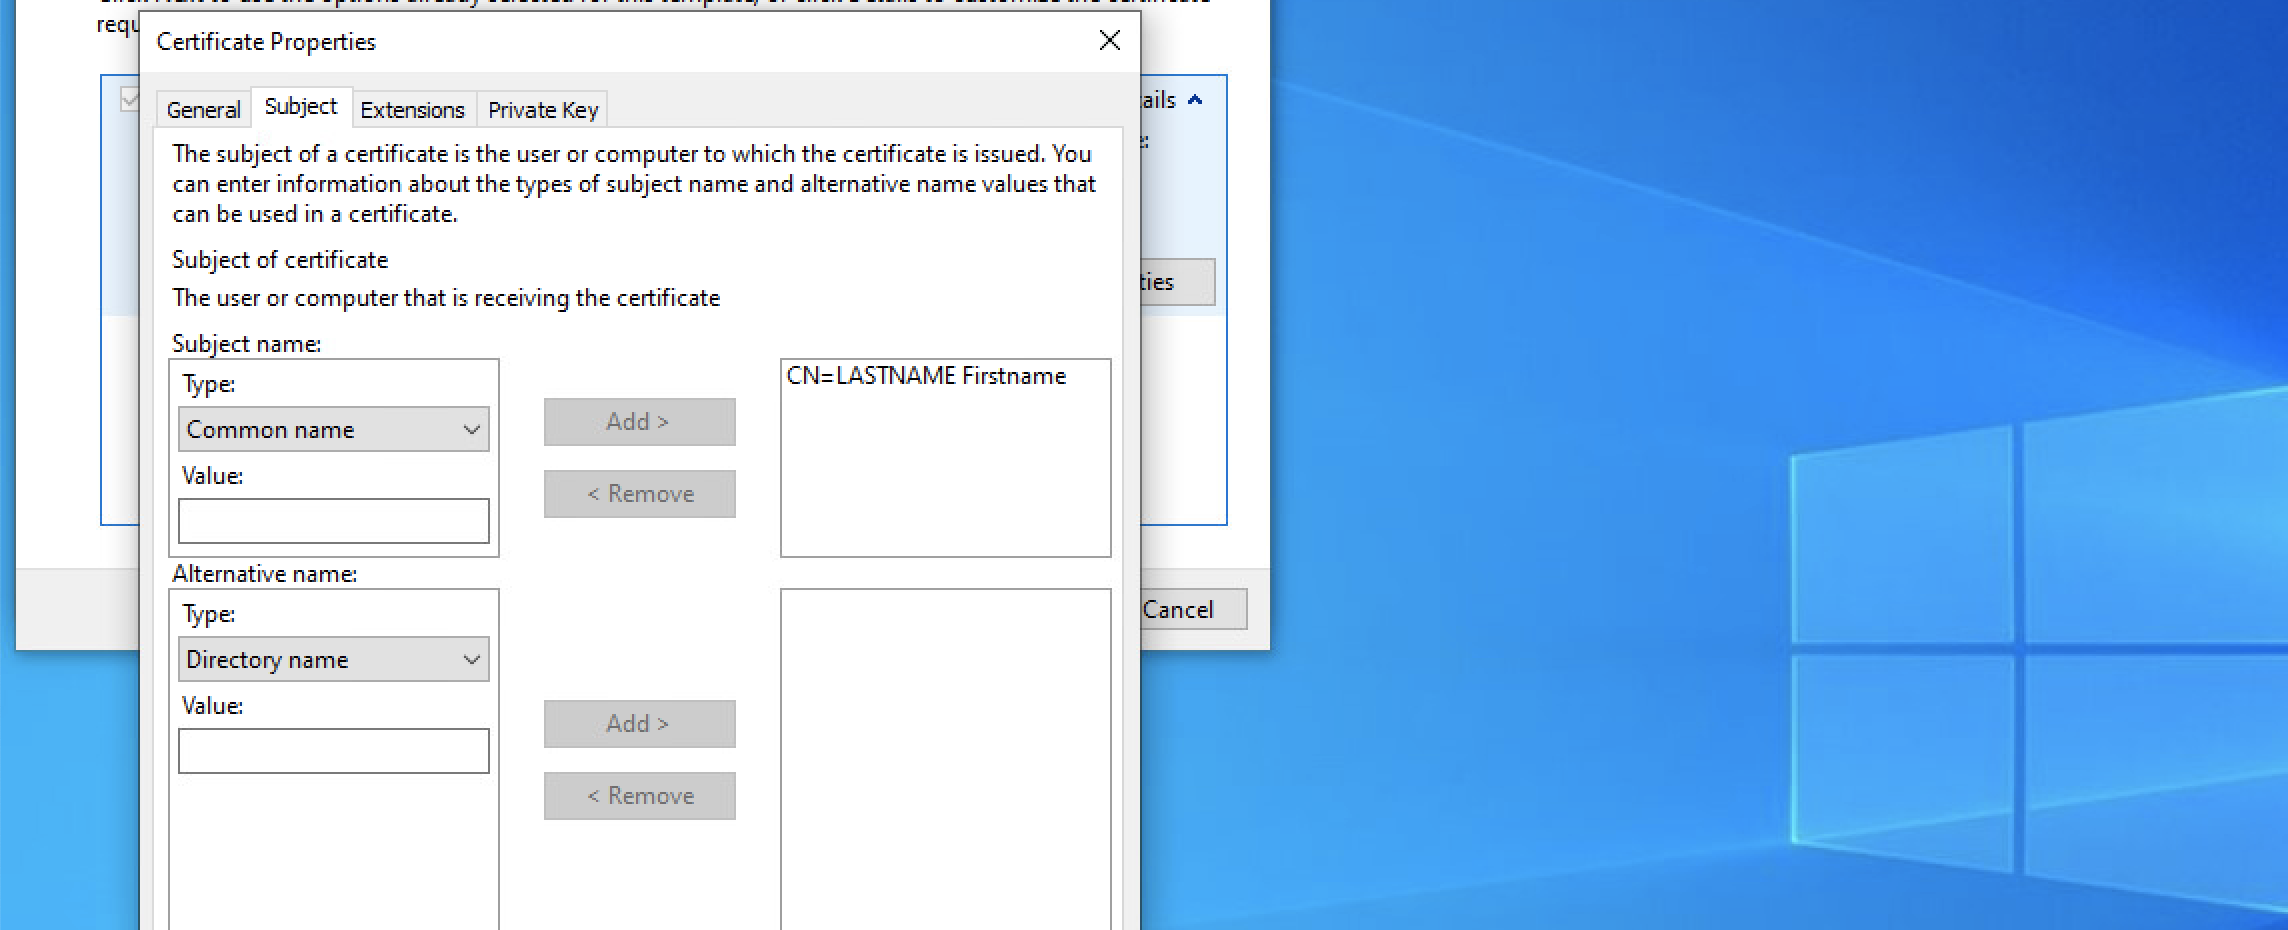Viewport: 2288px width, 930px height.
Task: Return to the Subject tab
Action: (299, 106)
